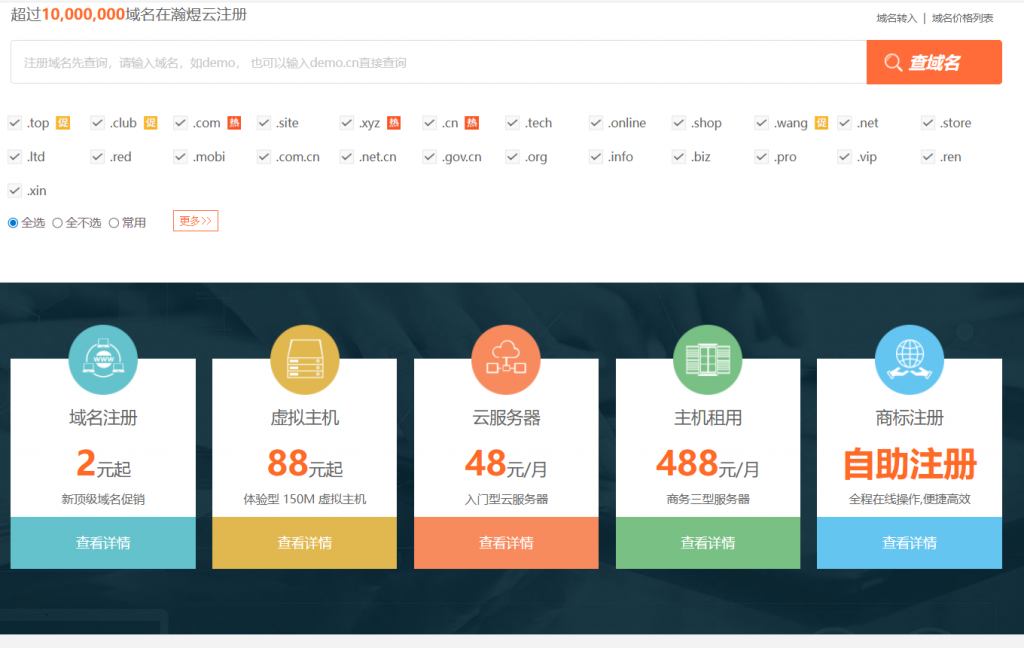Click the cloud server icon
Screen dimensions: 1024x648
pyautogui.click(x=506, y=360)
